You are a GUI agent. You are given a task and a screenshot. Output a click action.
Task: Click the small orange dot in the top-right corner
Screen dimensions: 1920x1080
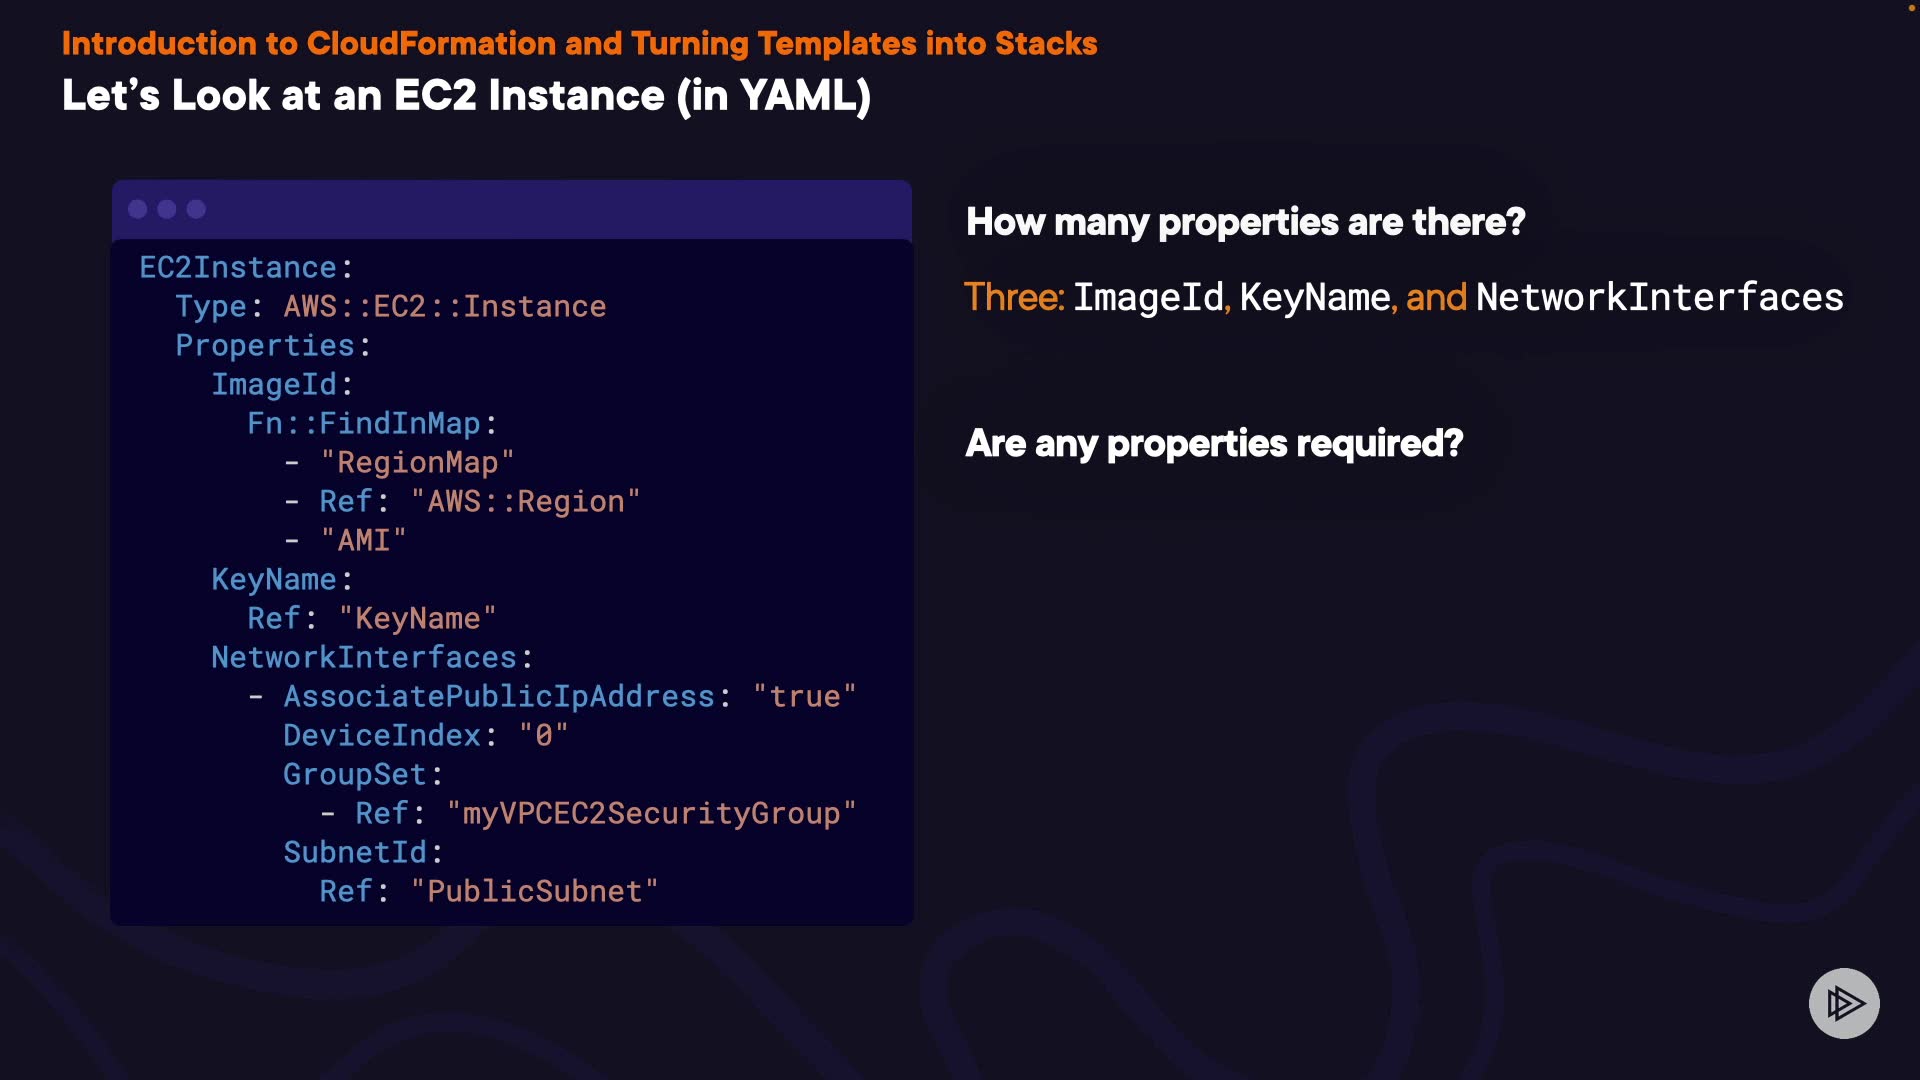(1911, 8)
